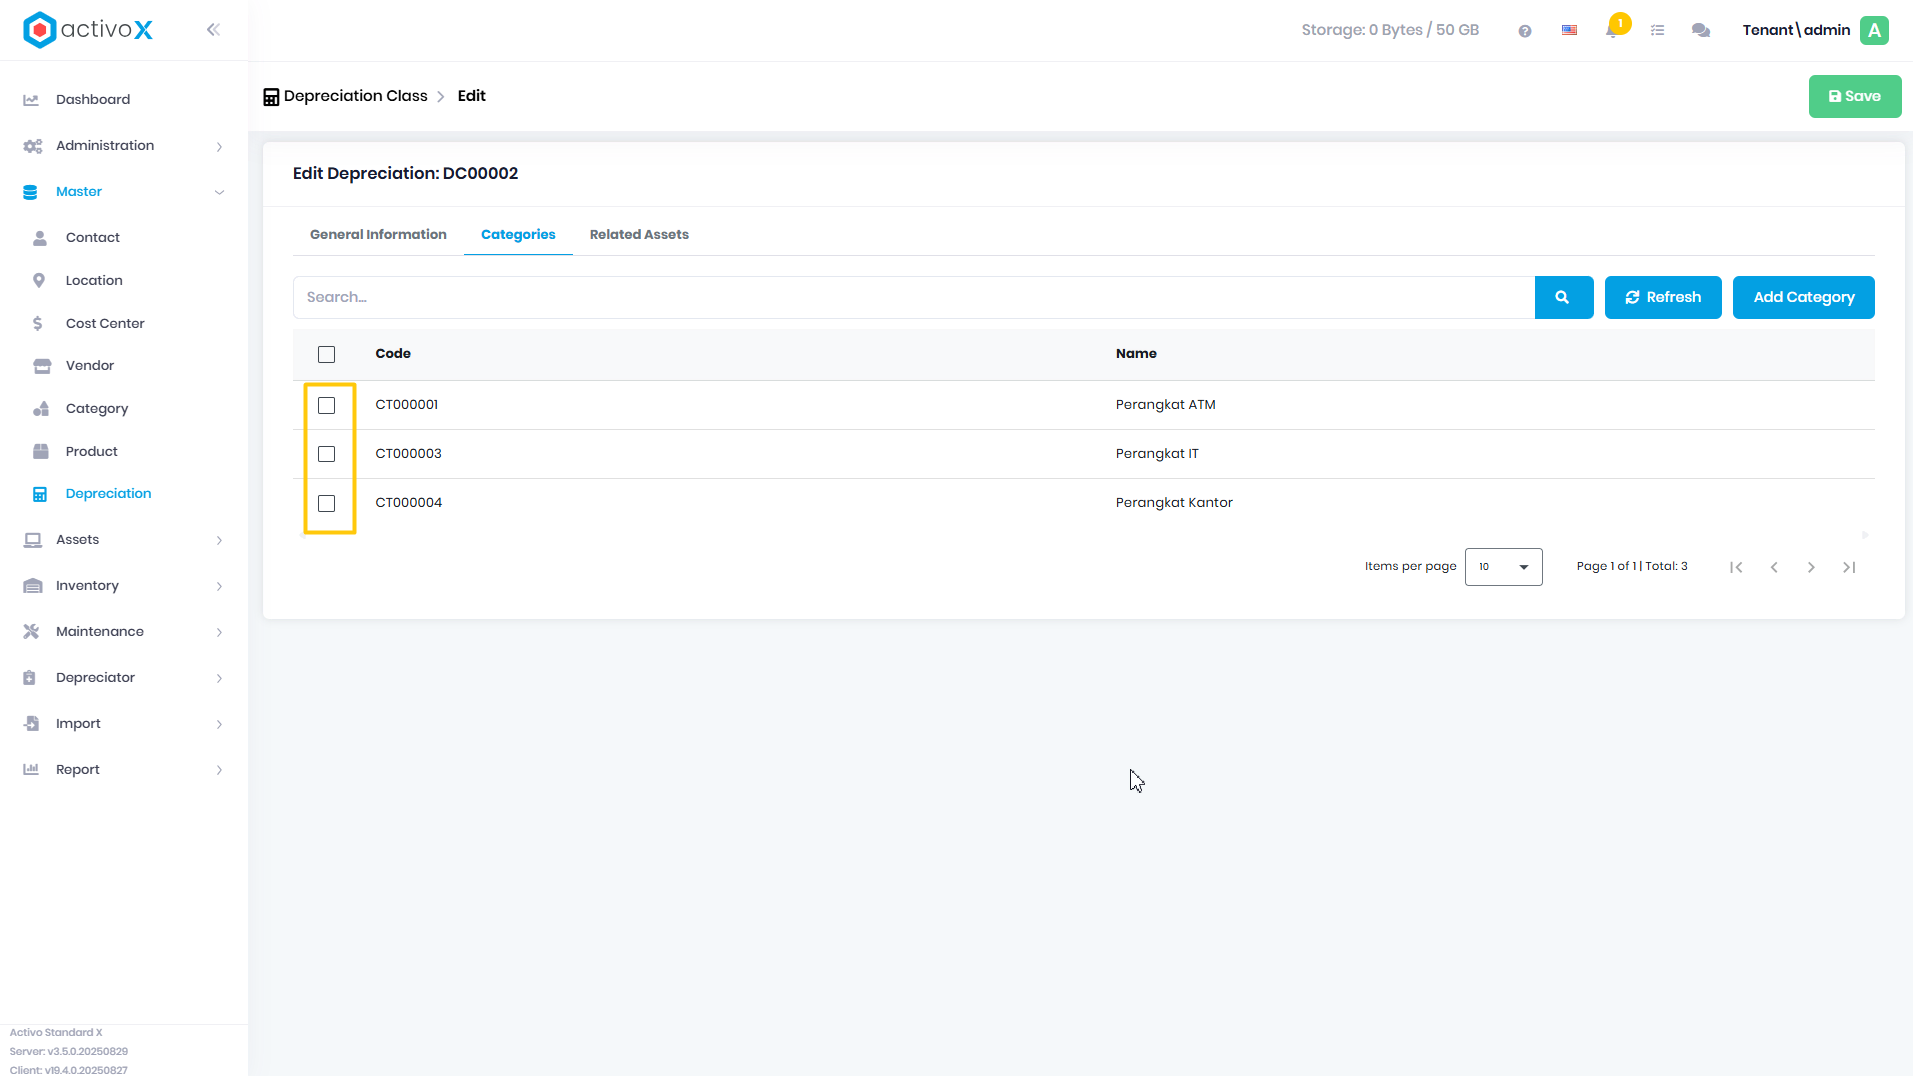
Task: Refresh the categories list
Action: point(1663,297)
